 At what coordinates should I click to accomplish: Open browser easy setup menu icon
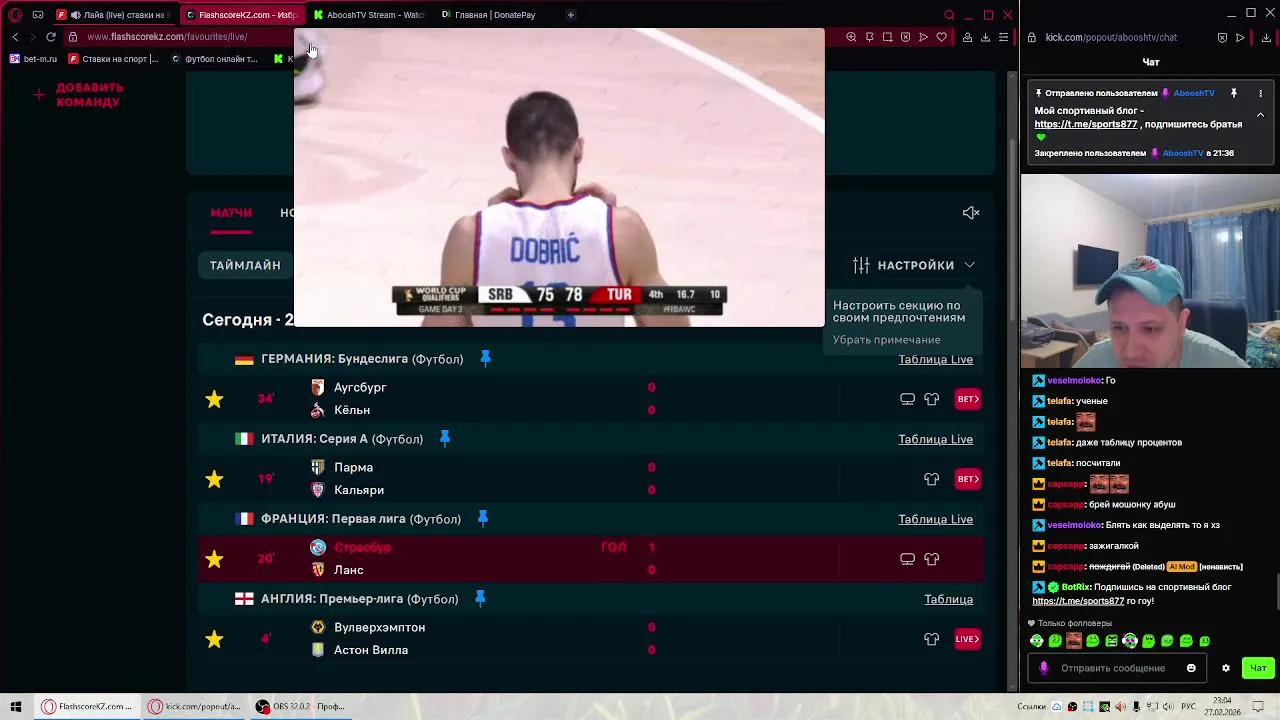(1003, 37)
